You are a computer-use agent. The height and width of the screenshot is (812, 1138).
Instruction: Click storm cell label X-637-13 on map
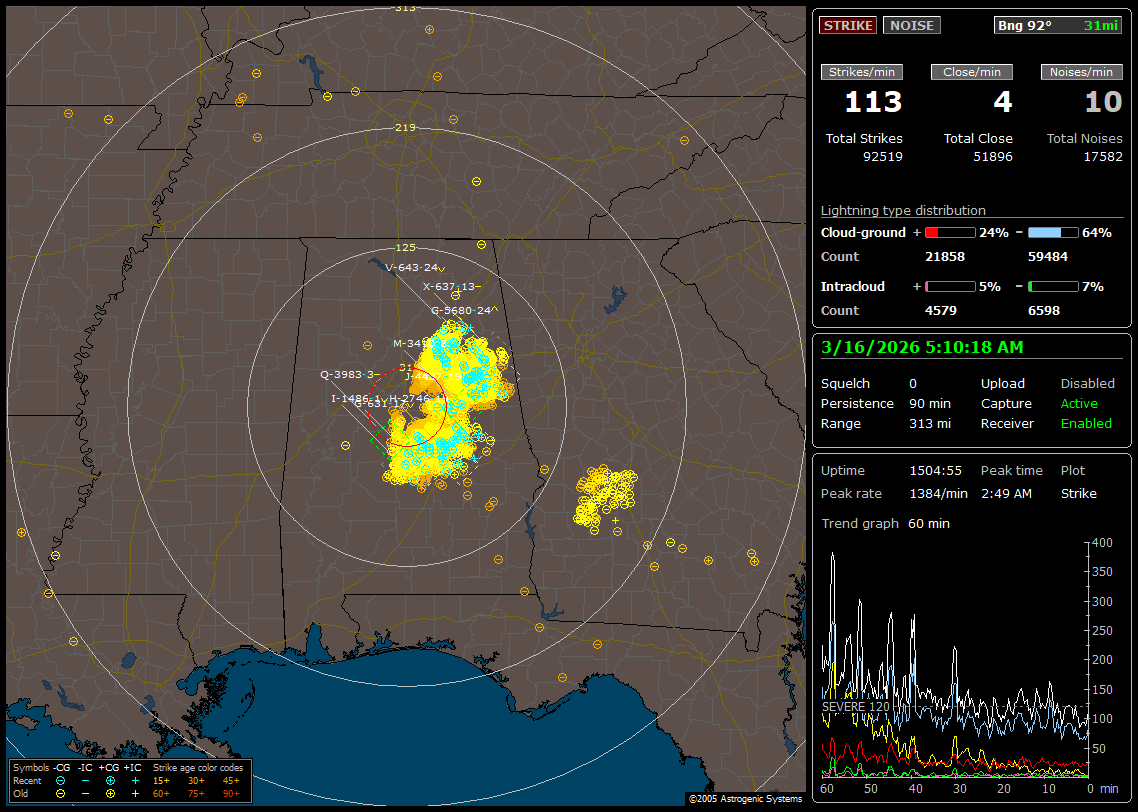449,286
